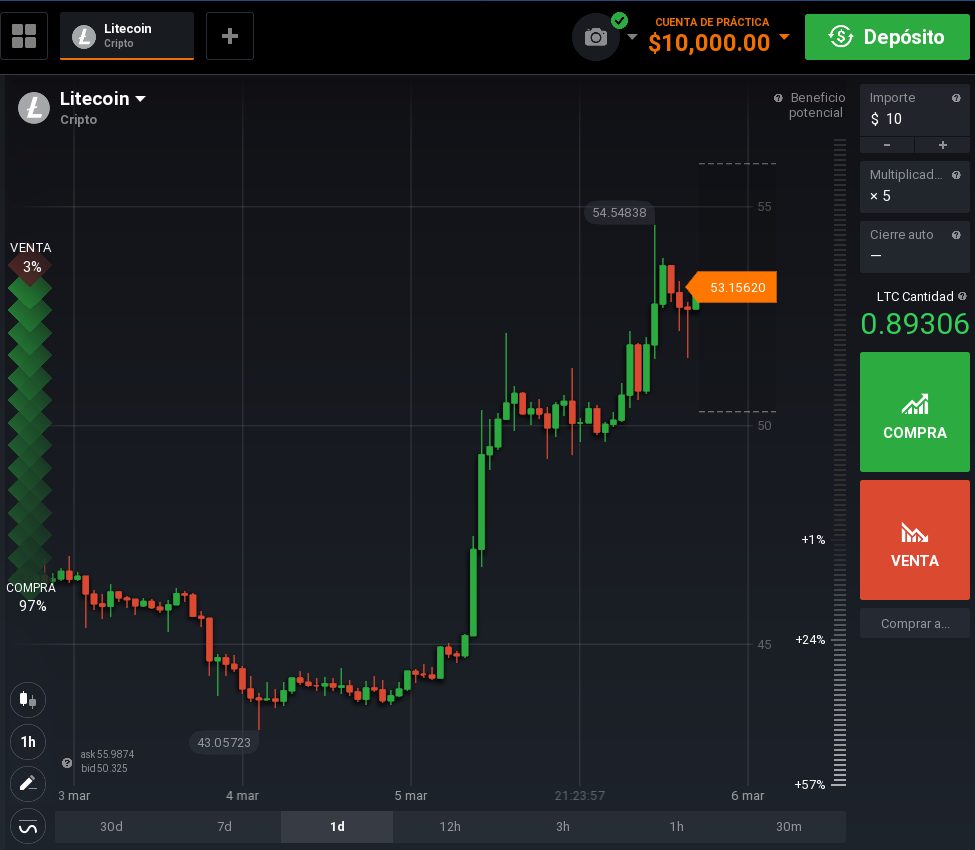Open the four-square grid layout menu
Screen dimensions: 975x850
(x=24, y=36)
